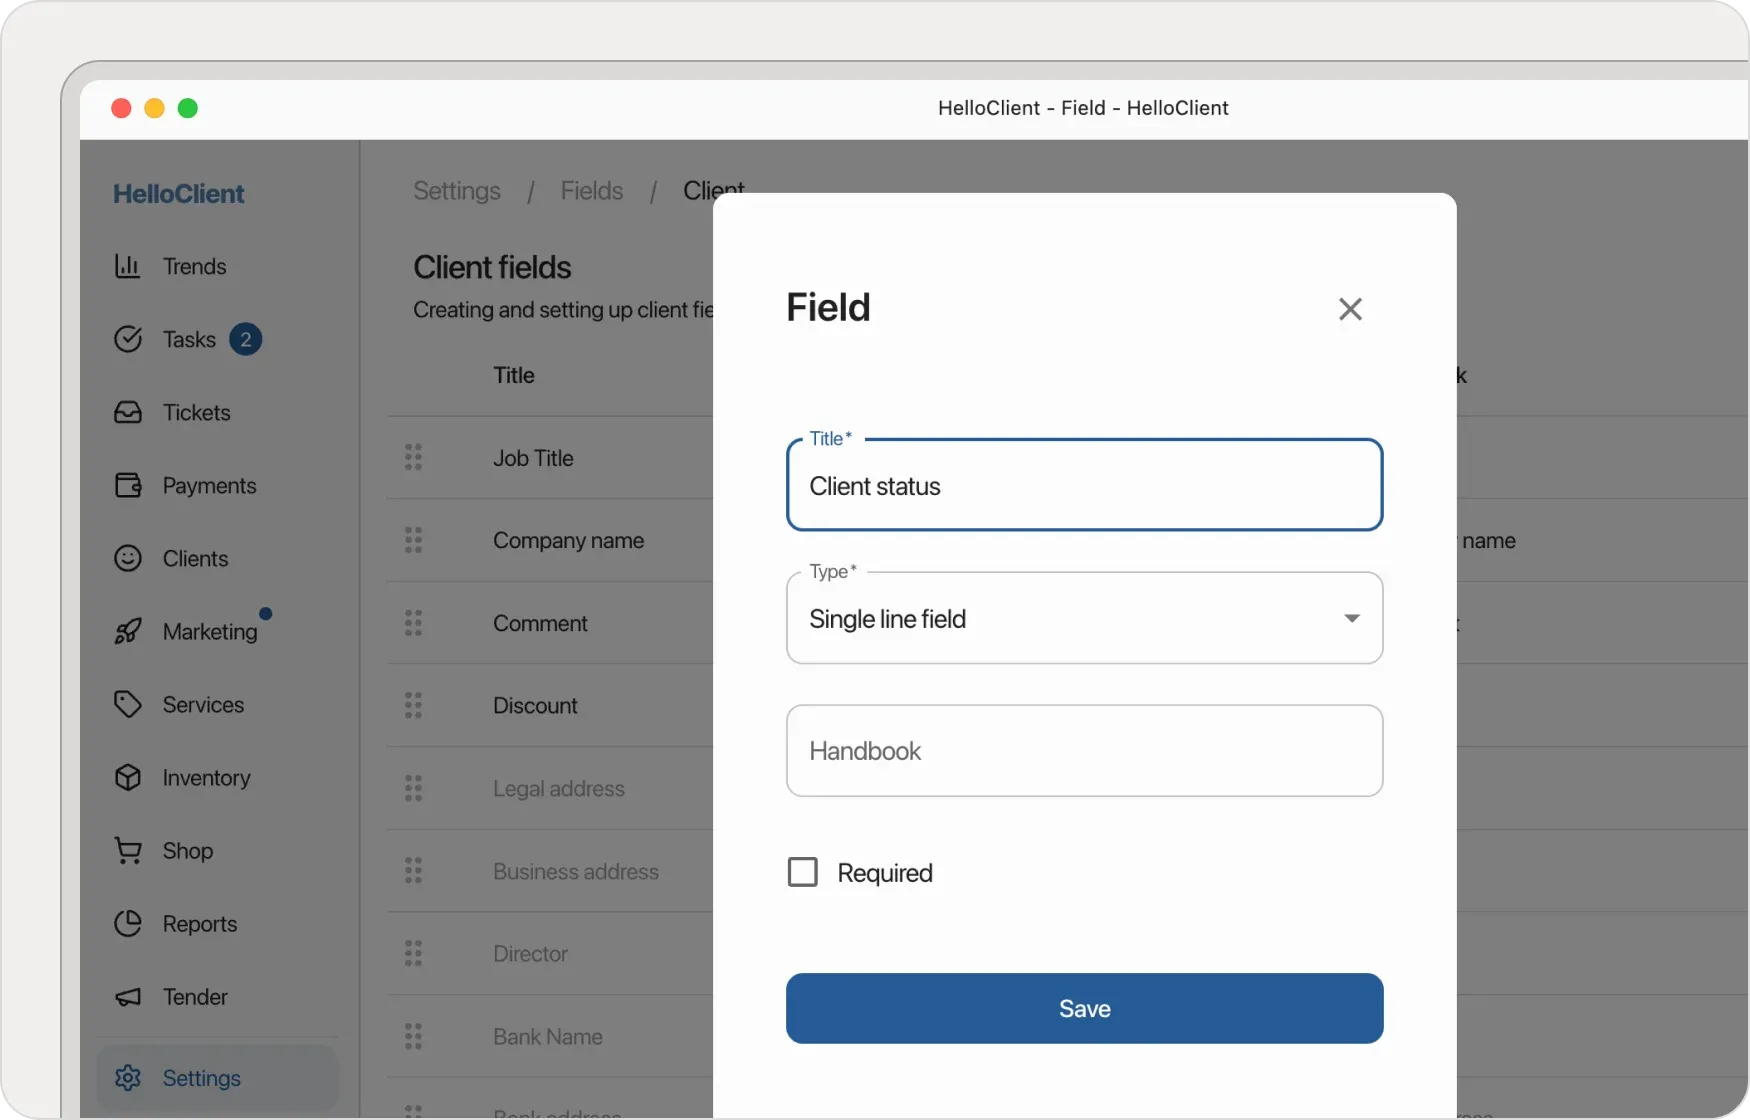
Task: Navigate to Fields in the breadcrumb
Action: [592, 190]
